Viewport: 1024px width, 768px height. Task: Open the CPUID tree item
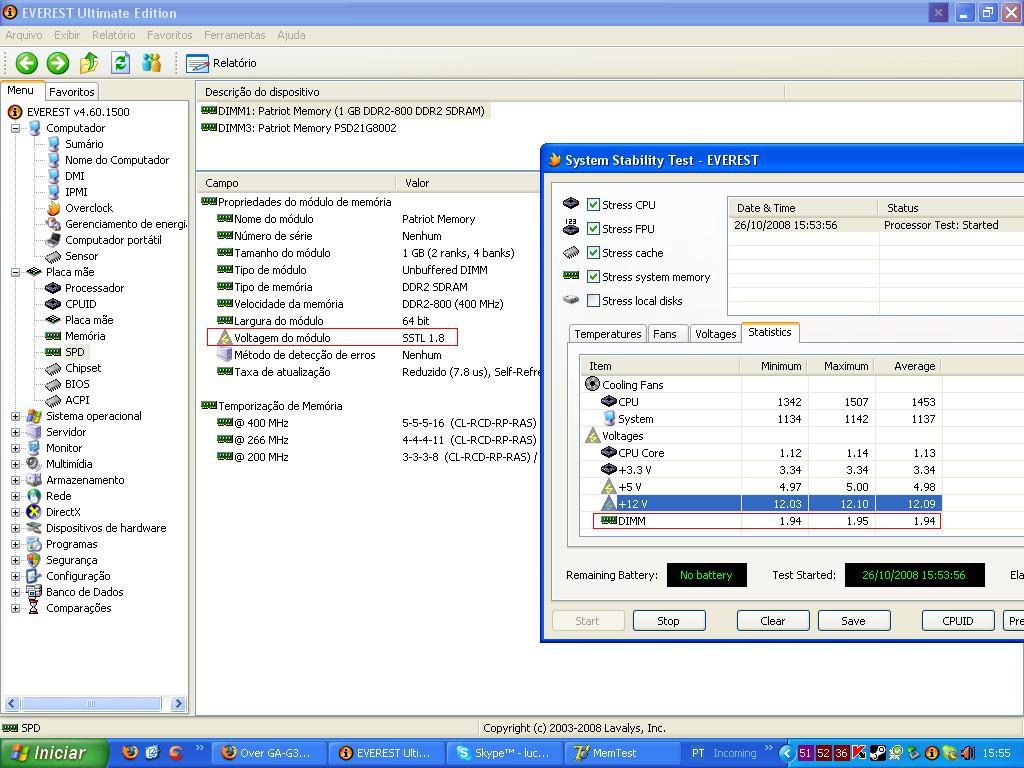[80, 304]
